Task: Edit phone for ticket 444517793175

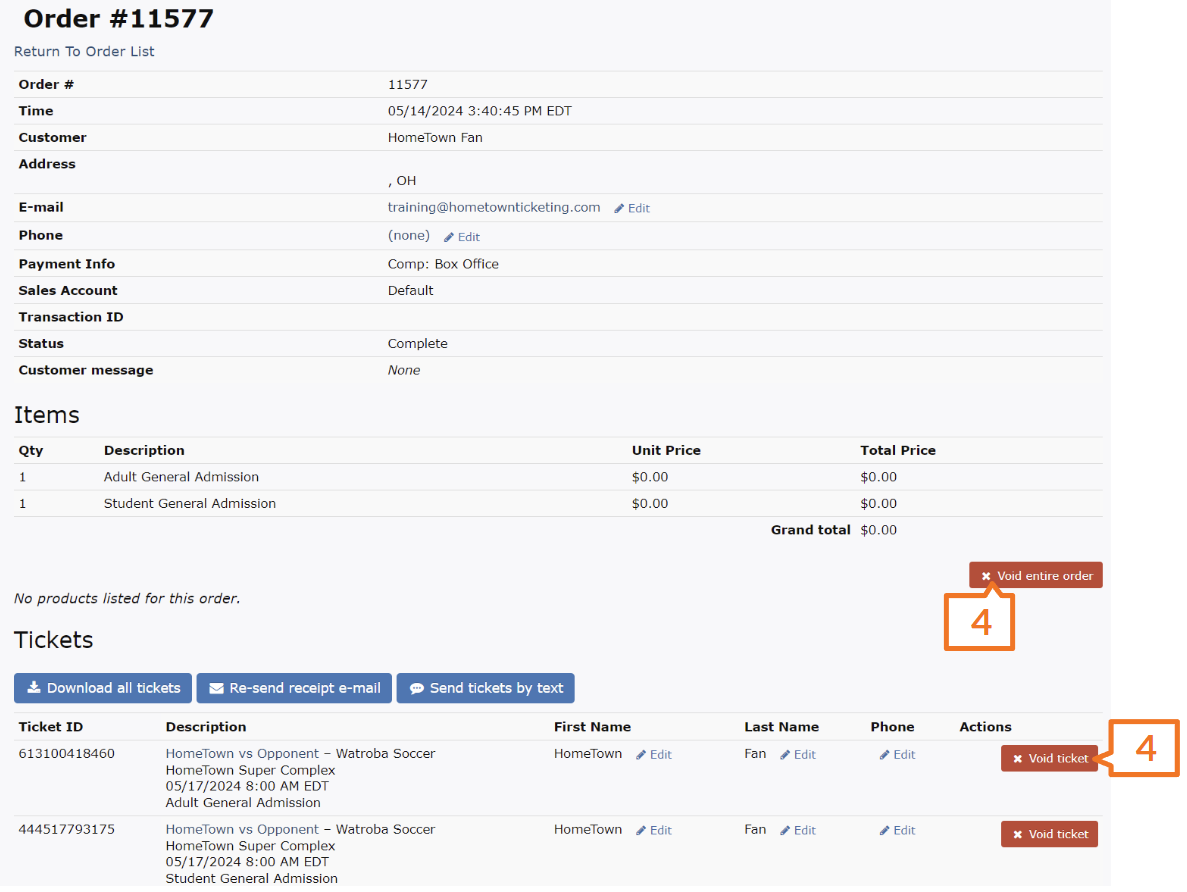Action: 897,831
